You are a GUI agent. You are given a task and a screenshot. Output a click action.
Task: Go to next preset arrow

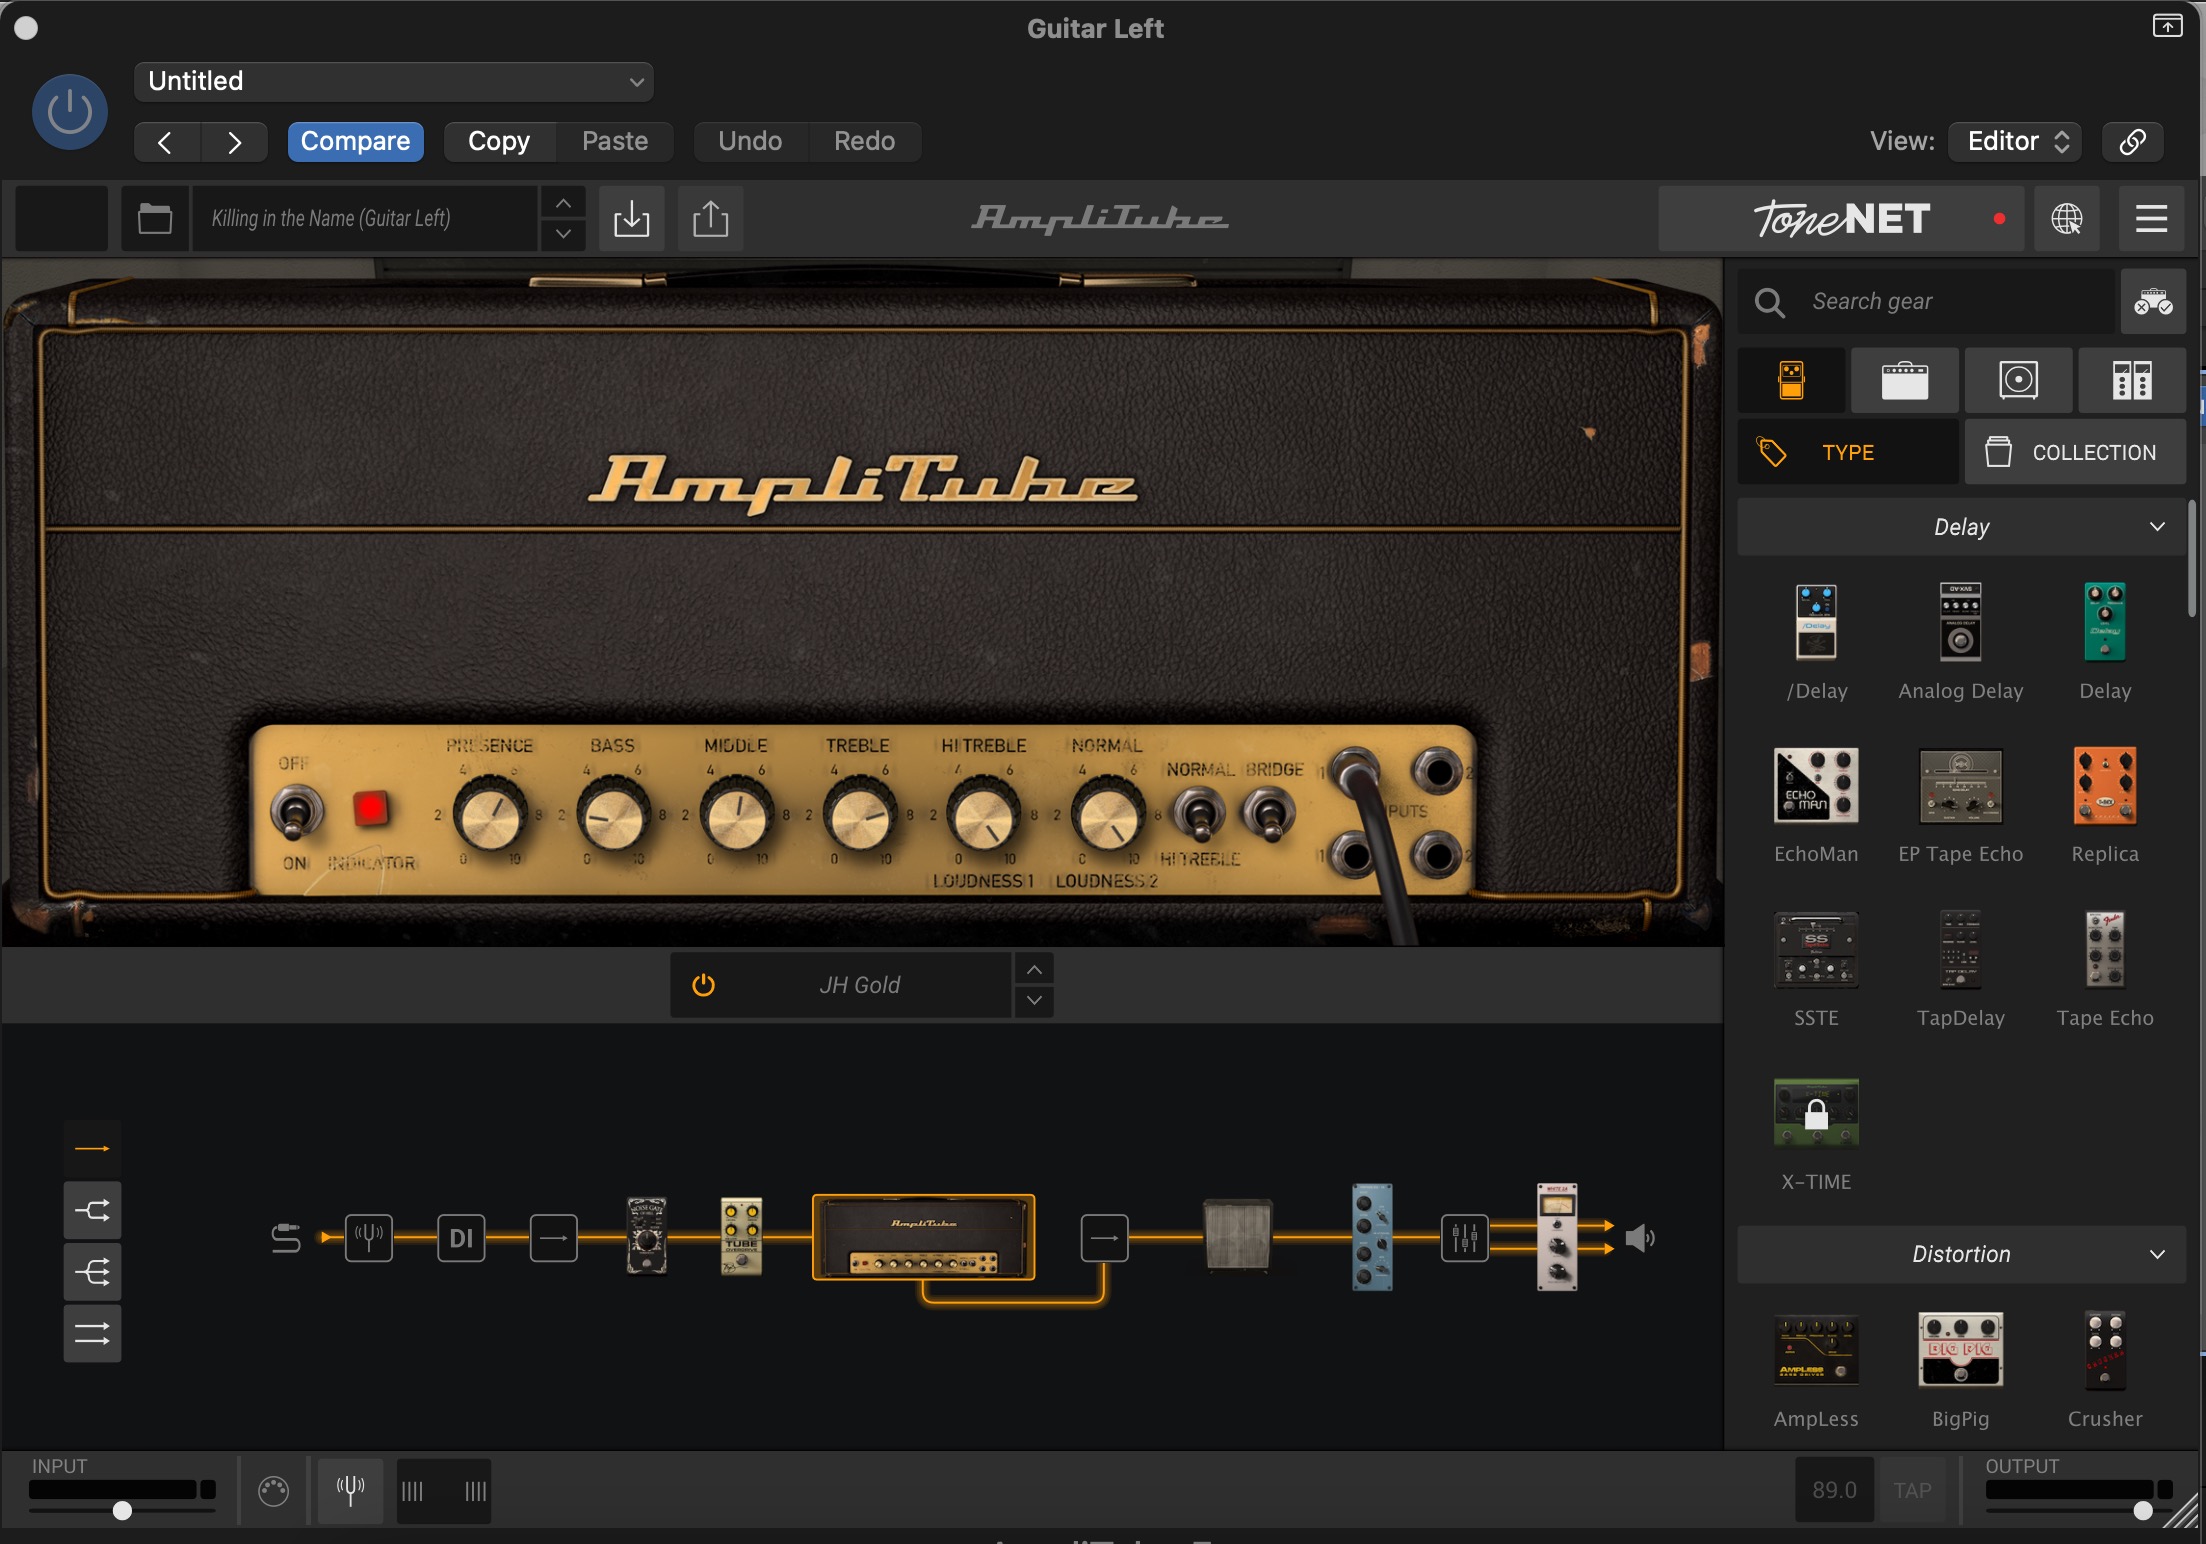(x=234, y=141)
